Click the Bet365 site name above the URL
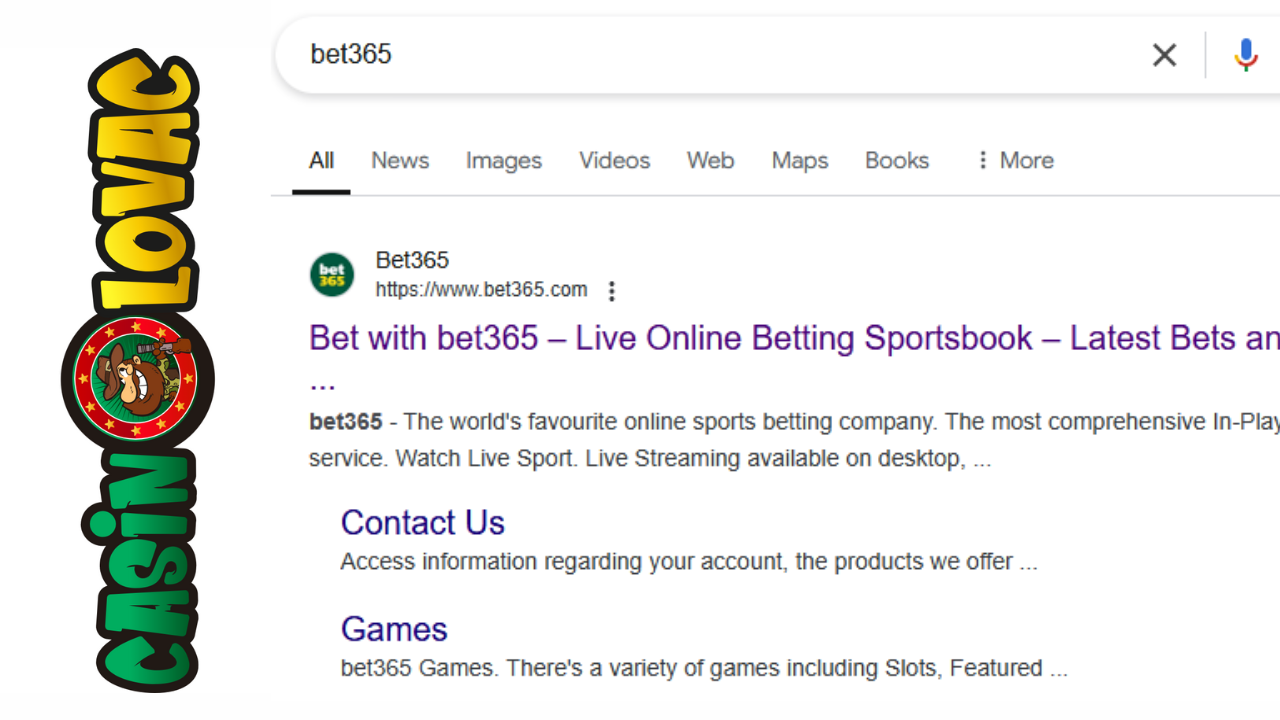Viewport: 1280px width, 720px height. (412, 260)
